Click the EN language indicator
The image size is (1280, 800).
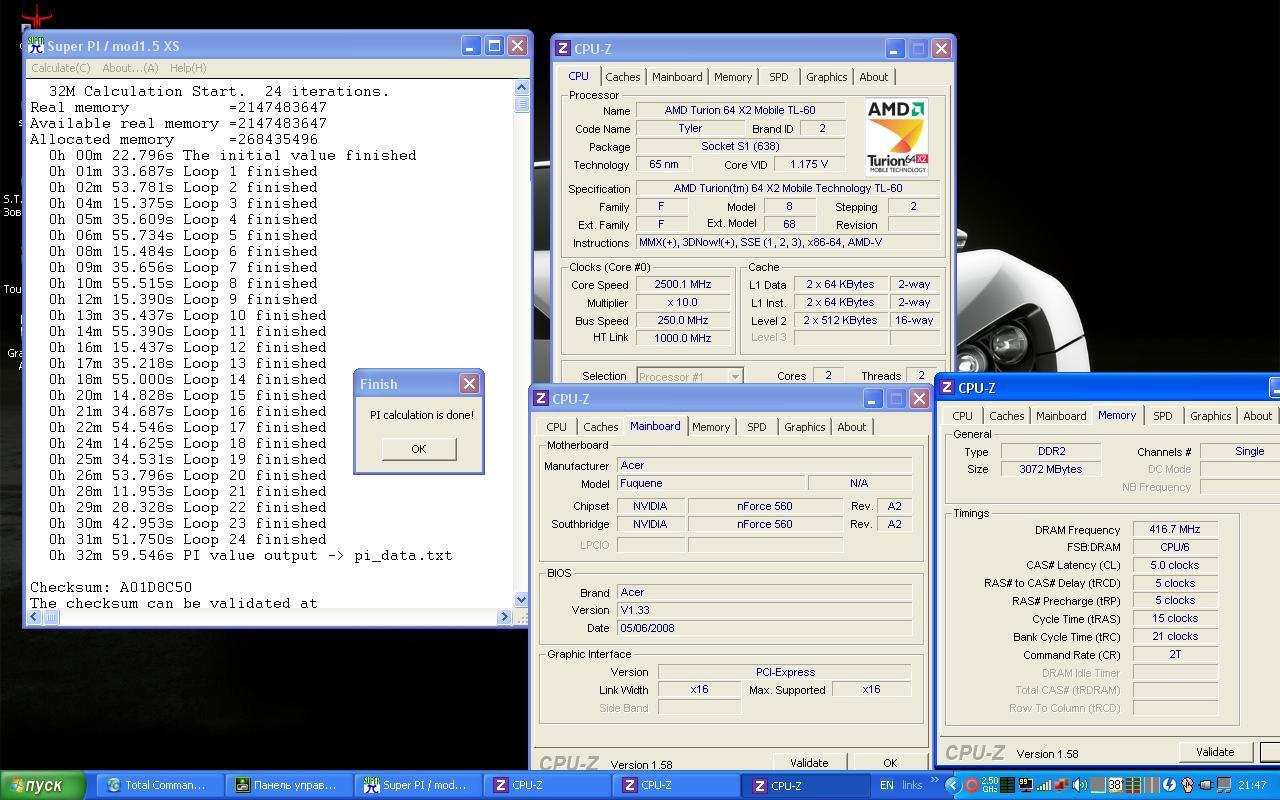coord(886,785)
